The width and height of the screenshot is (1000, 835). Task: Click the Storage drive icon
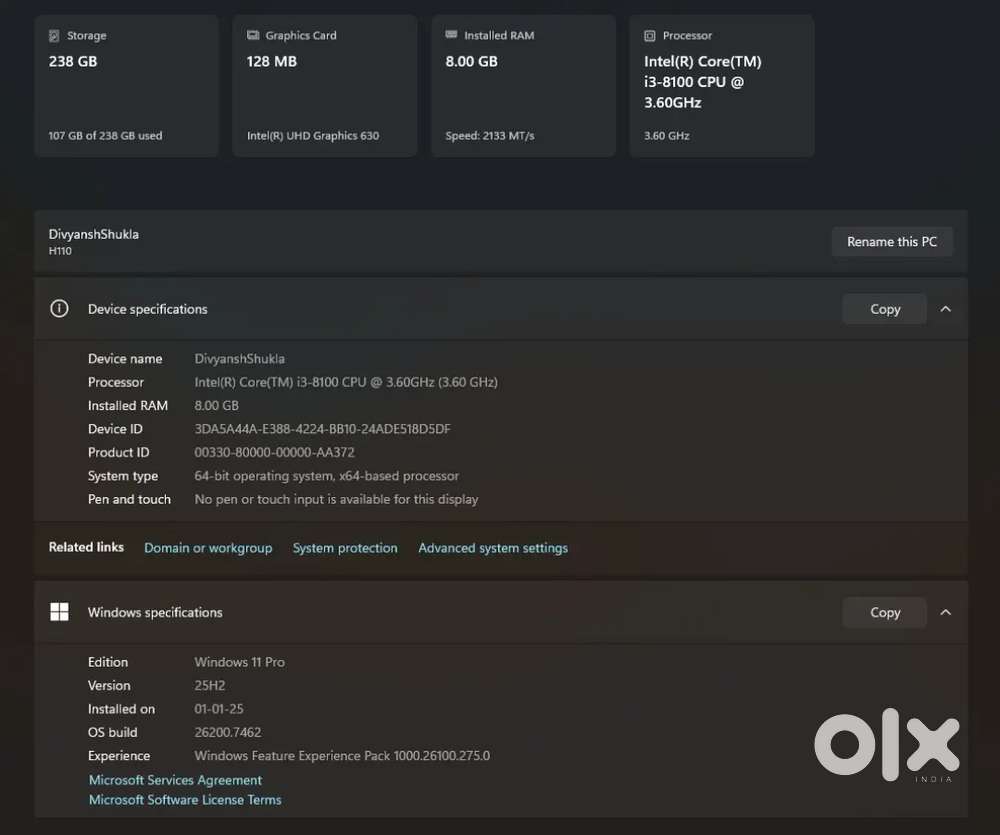(x=54, y=36)
